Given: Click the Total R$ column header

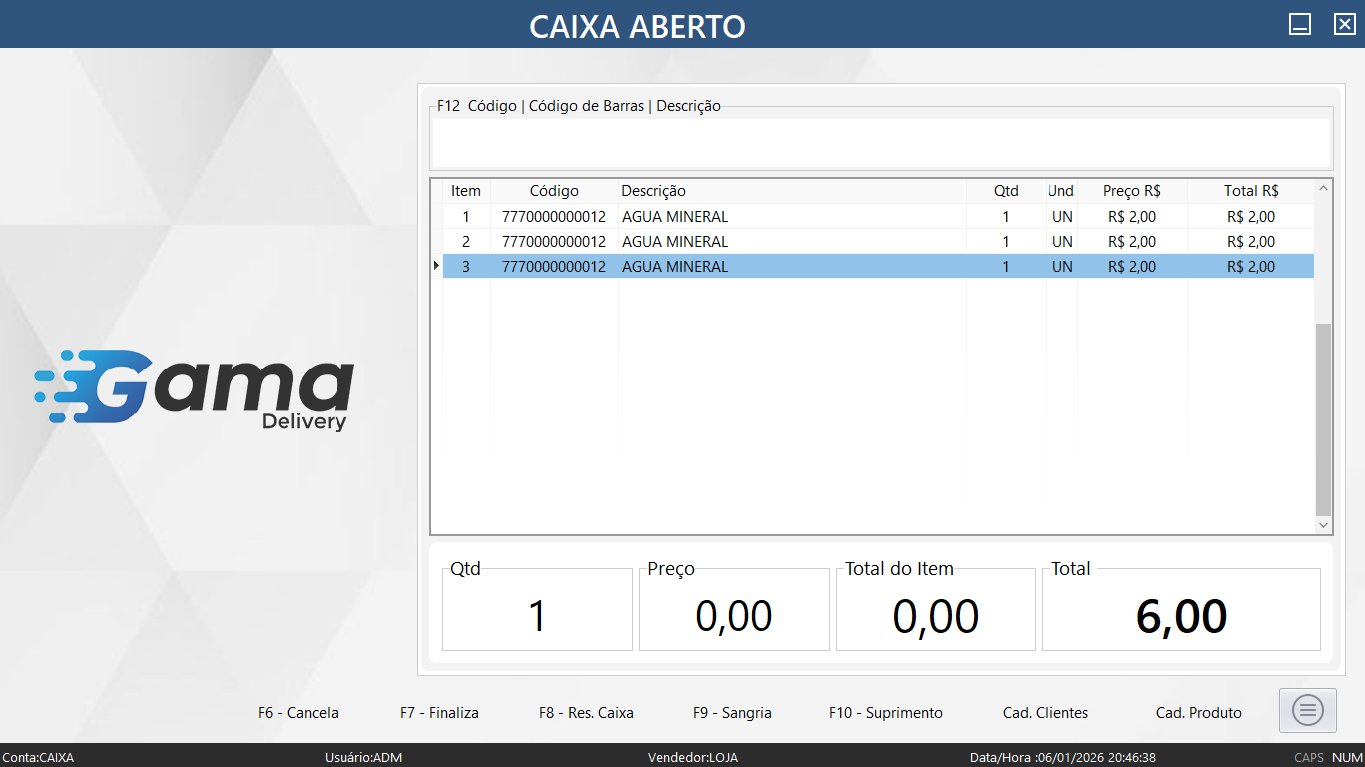Looking at the screenshot, I should (1250, 191).
